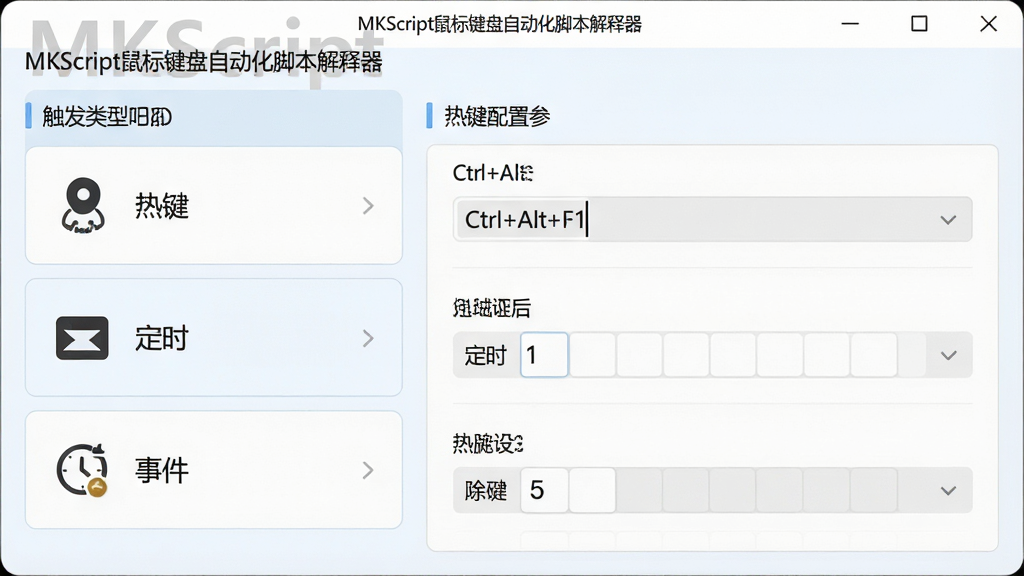Click the 定时 field containing 1
The image size is (1024, 576).
545,355
